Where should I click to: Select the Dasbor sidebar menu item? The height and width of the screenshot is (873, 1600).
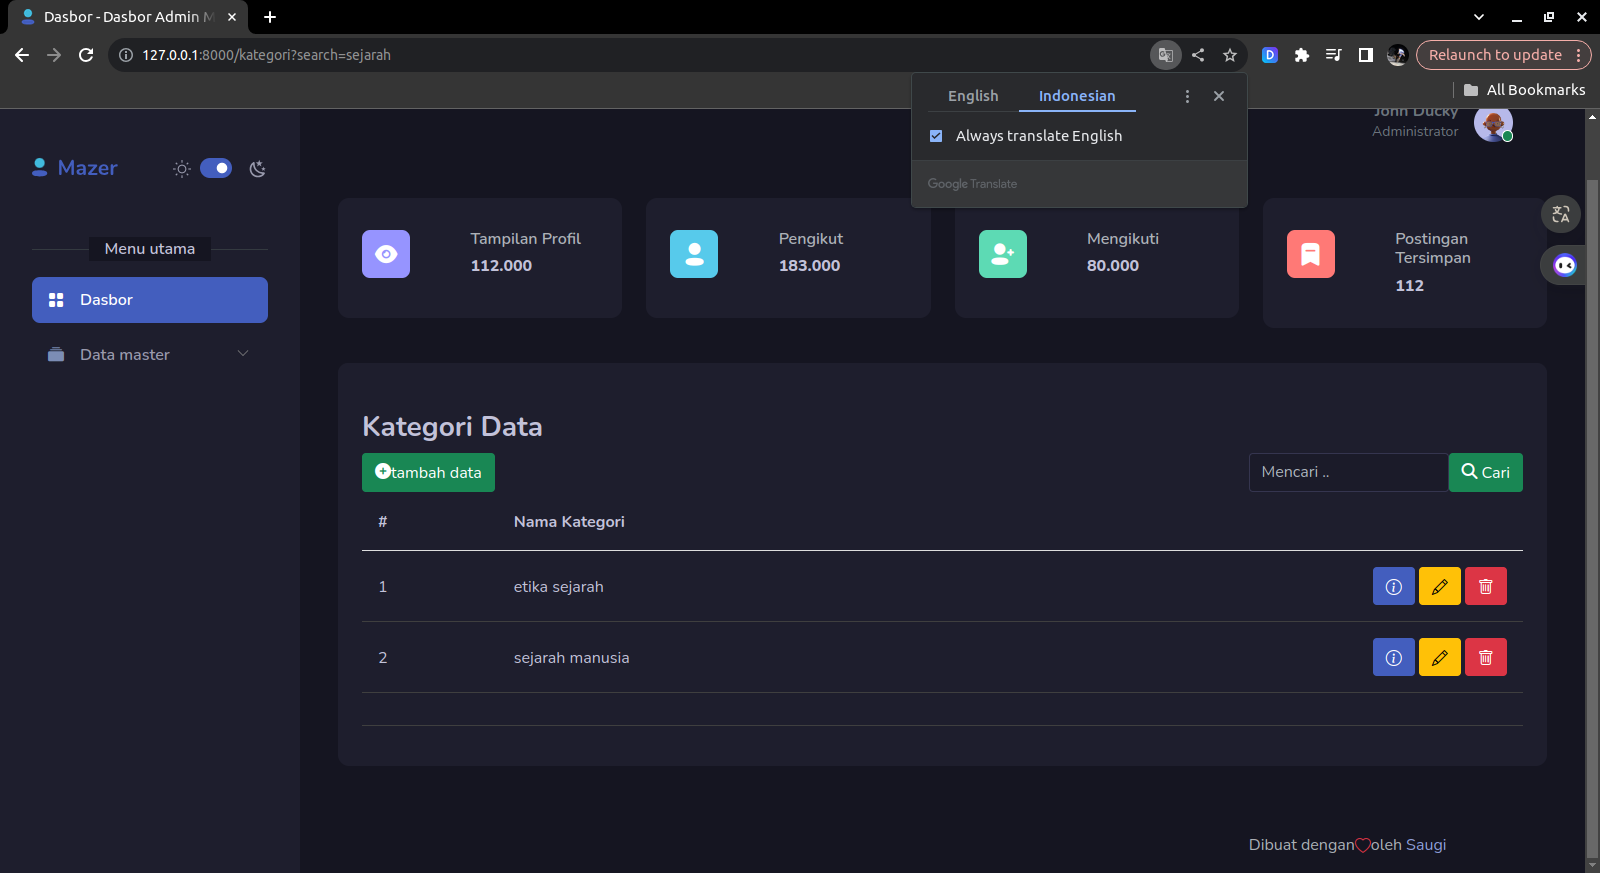click(x=150, y=300)
